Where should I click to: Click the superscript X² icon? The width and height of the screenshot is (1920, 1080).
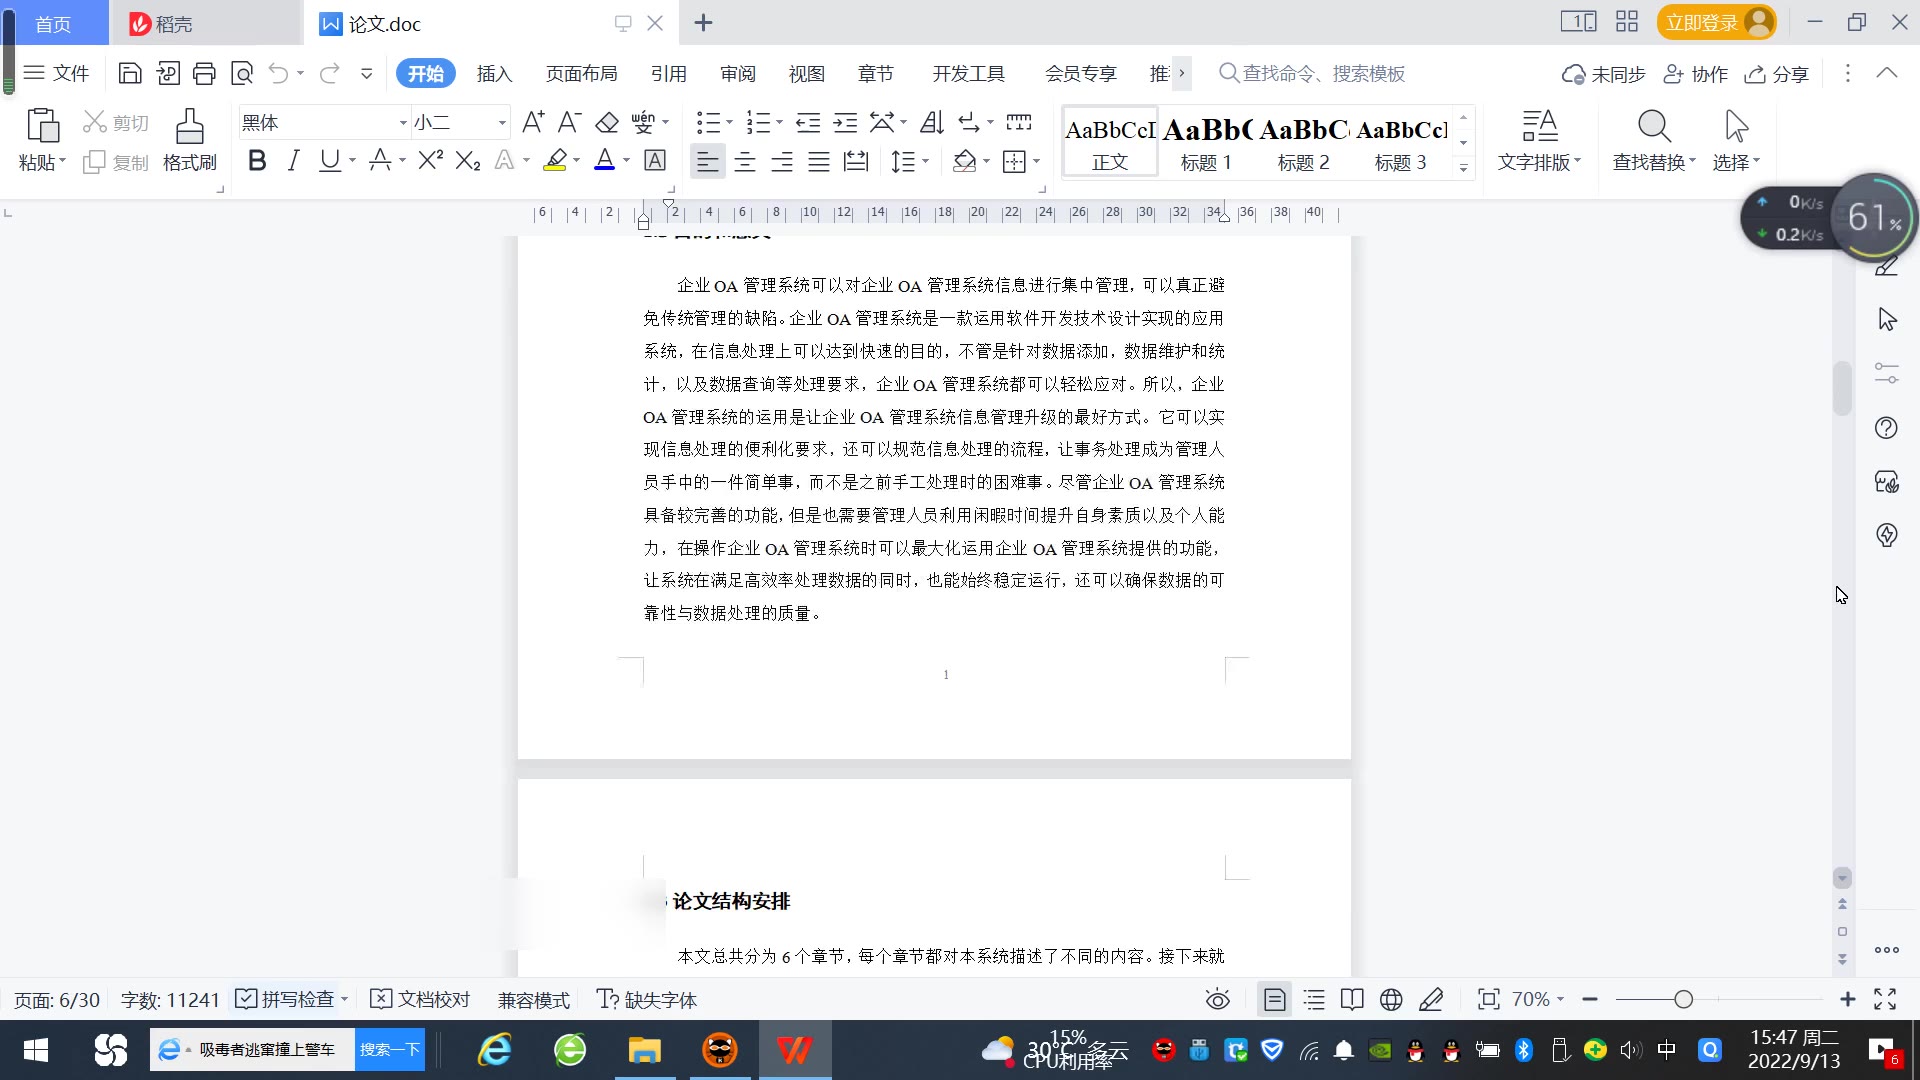click(x=430, y=161)
